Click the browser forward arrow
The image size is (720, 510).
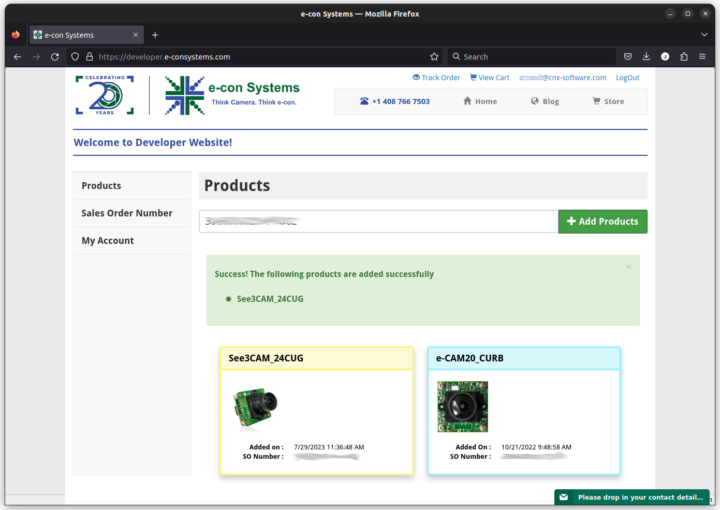point(36,57)
